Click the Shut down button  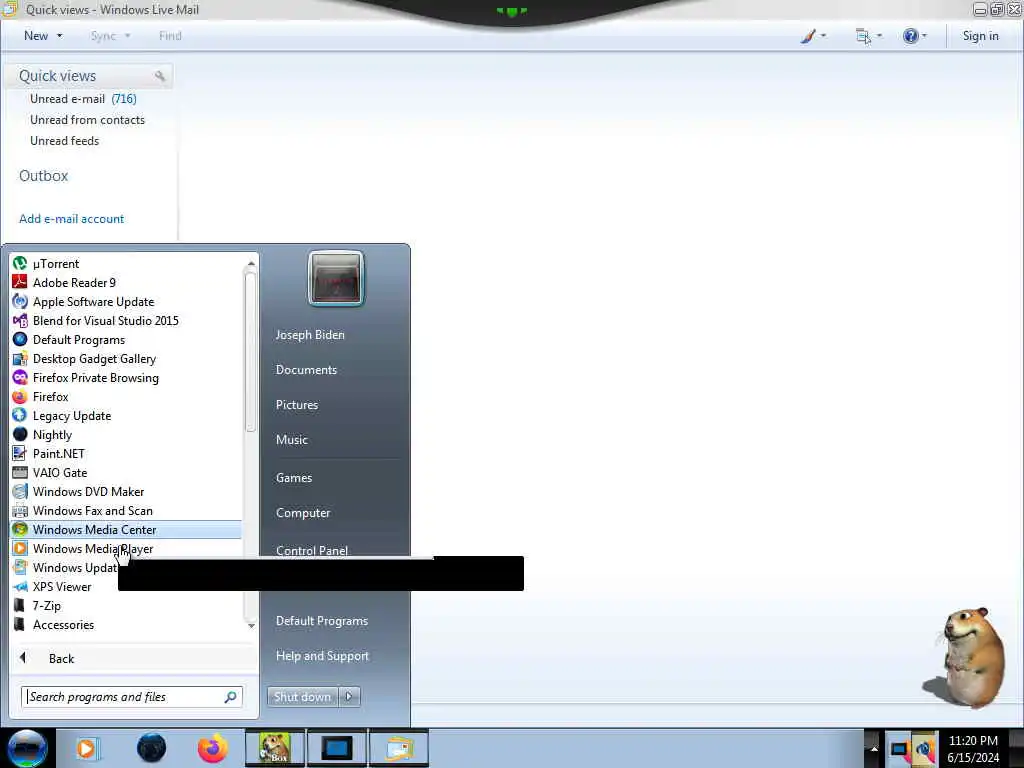click(302, 697)
